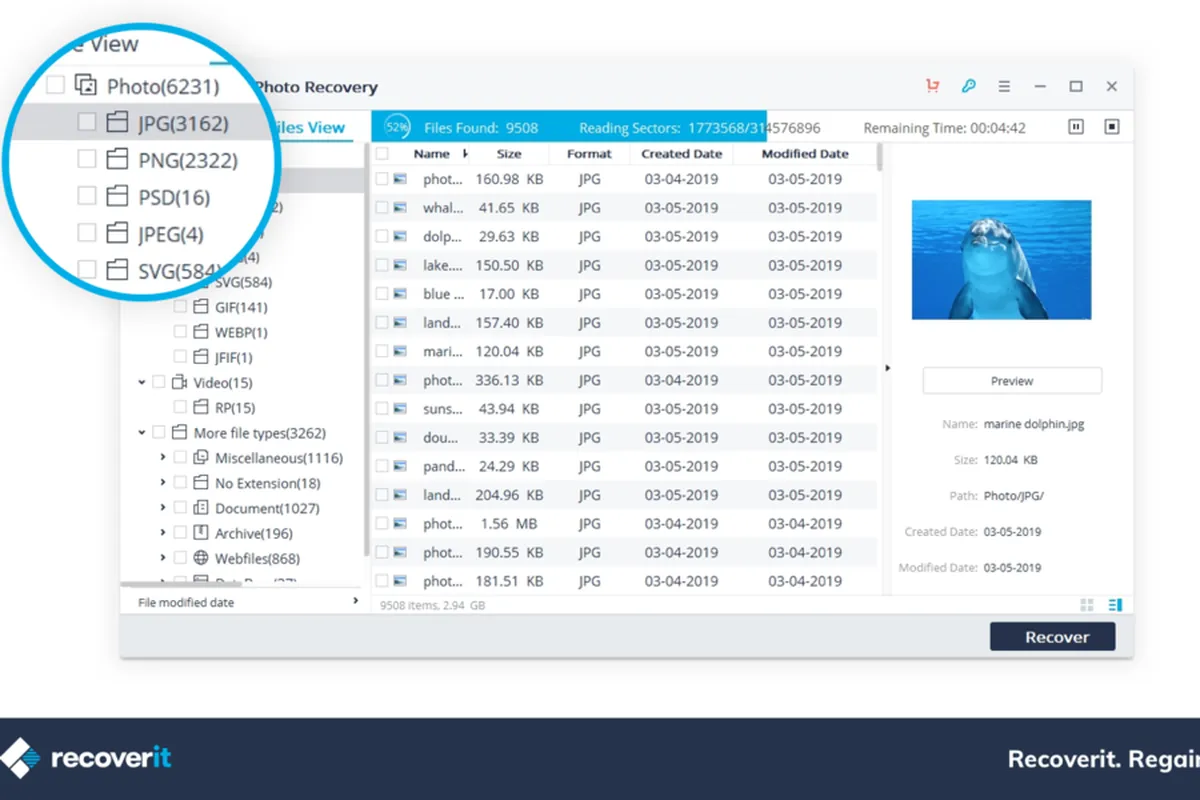Check the 336.13 KB file row checkbox
The width and height of the screenshot is (1200, 800).
click(382, 380)
